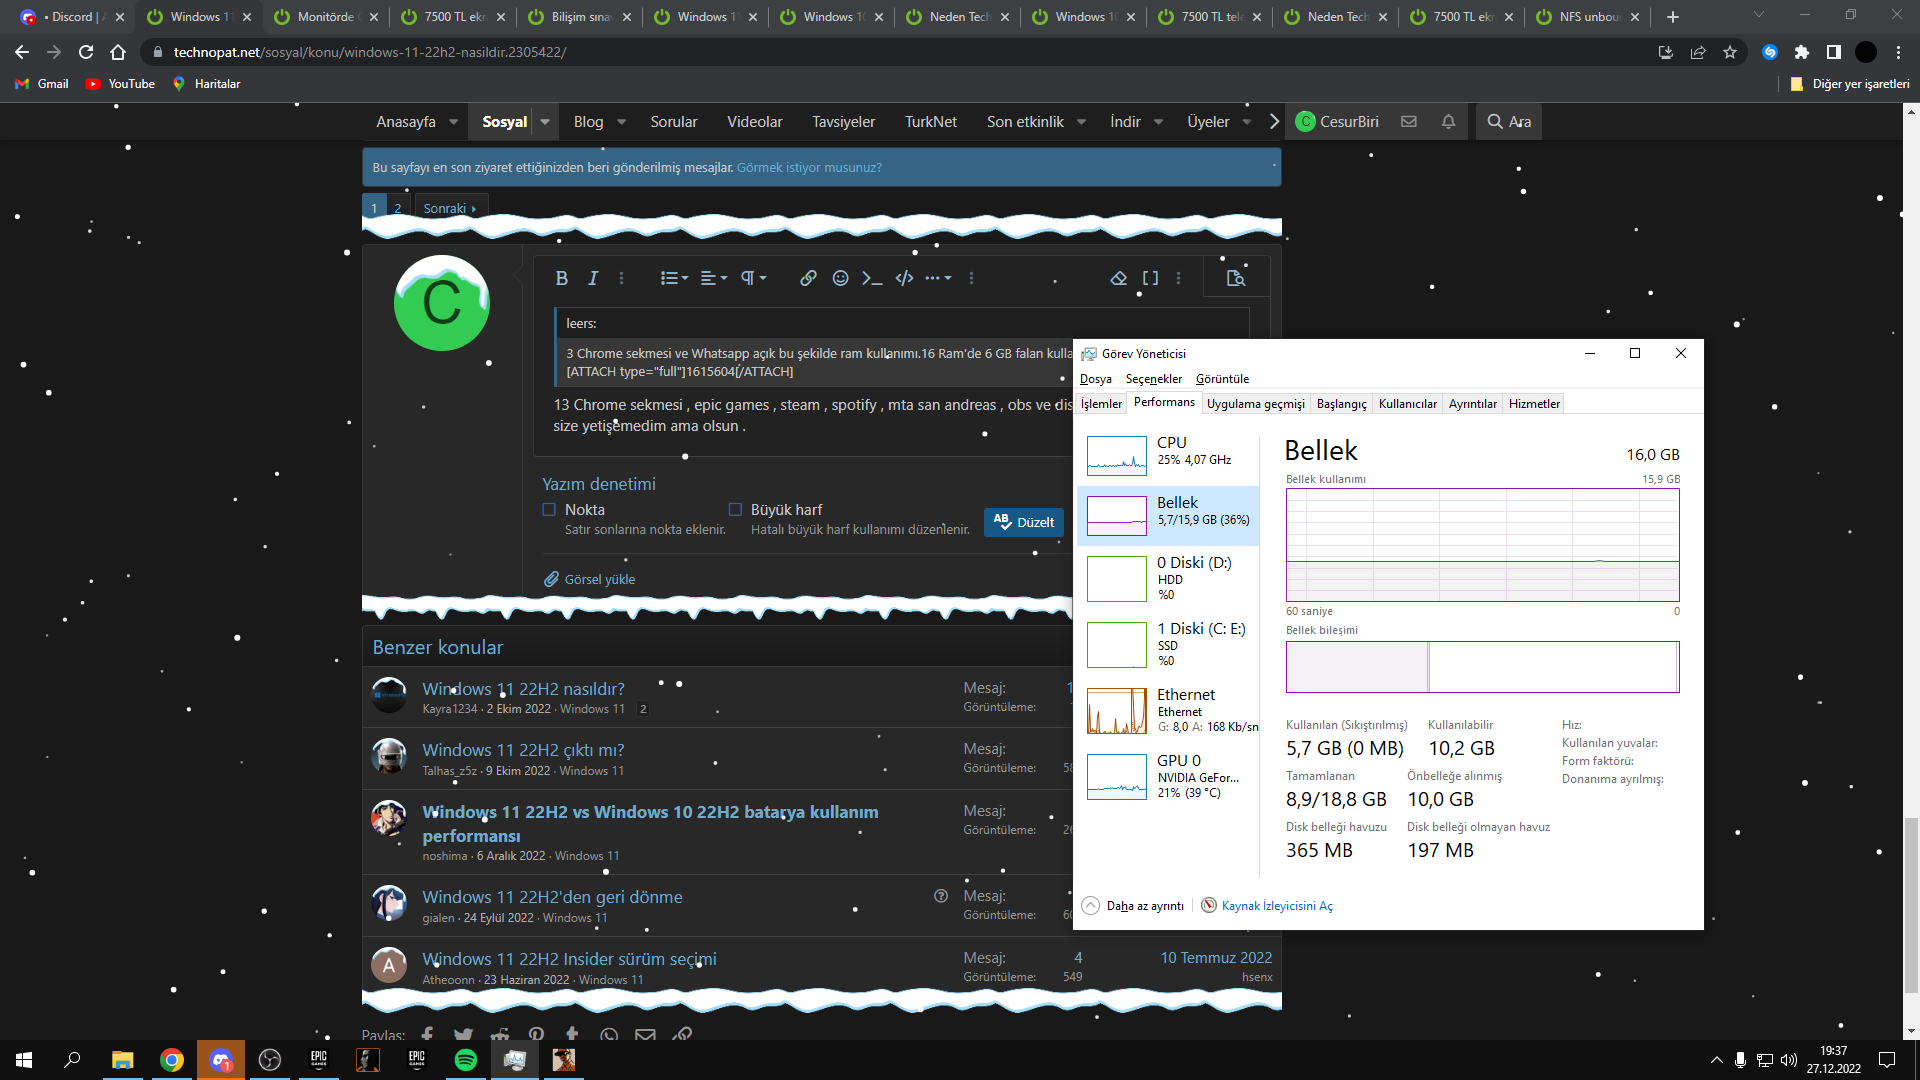1920x1080 pixels.
Task: Expand the Sosyal navigation dropdown arrow
Action: pos(545,122)
